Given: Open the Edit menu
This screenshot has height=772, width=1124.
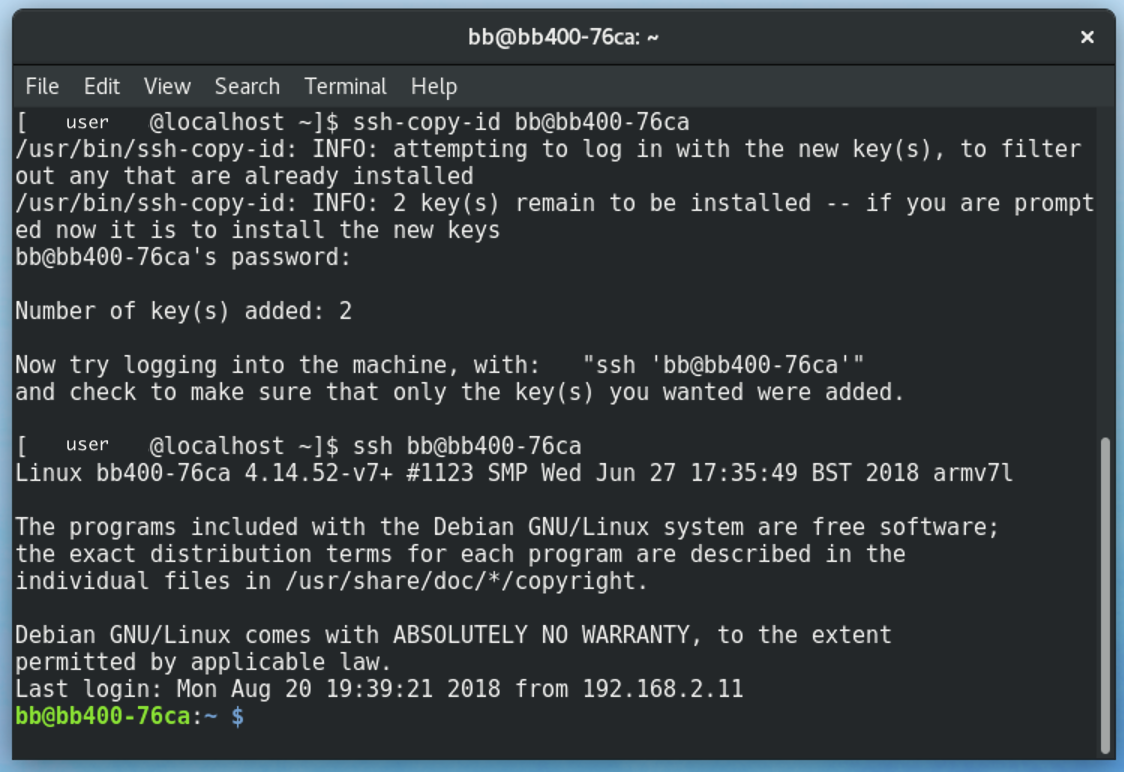Looking at the screenshot, I should coord(101,86).
